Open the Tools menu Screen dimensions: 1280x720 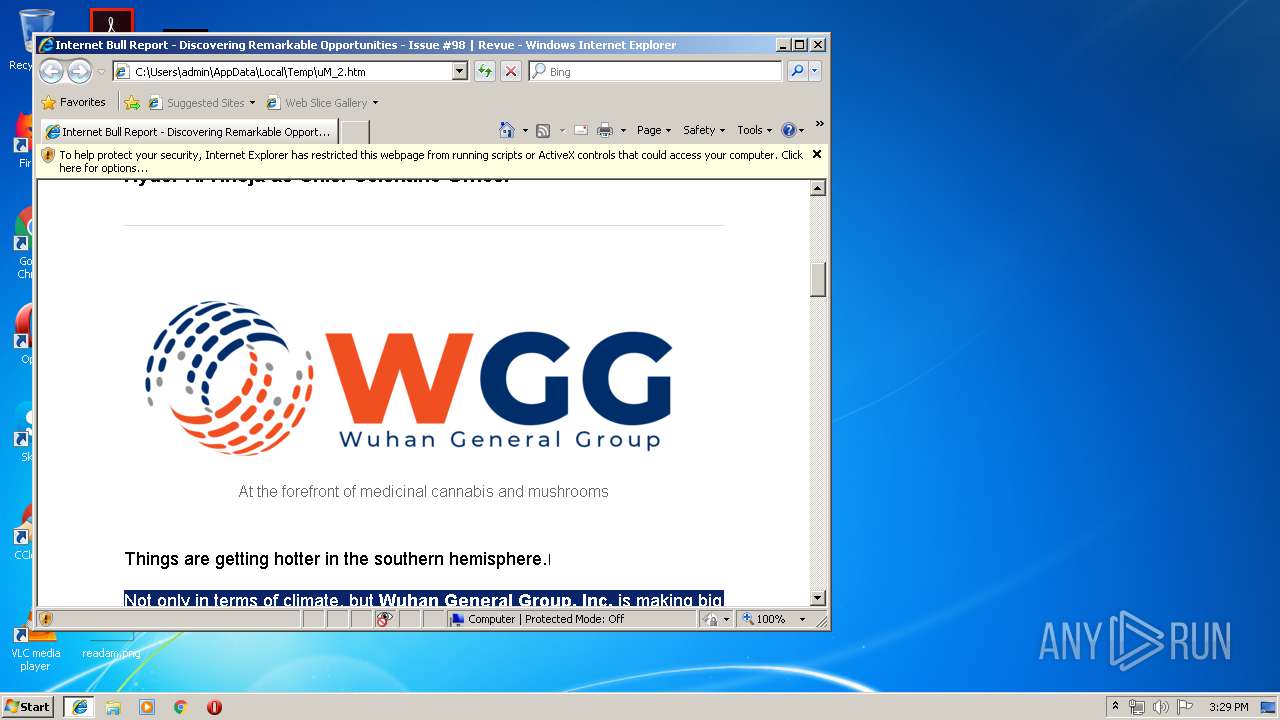755,130
